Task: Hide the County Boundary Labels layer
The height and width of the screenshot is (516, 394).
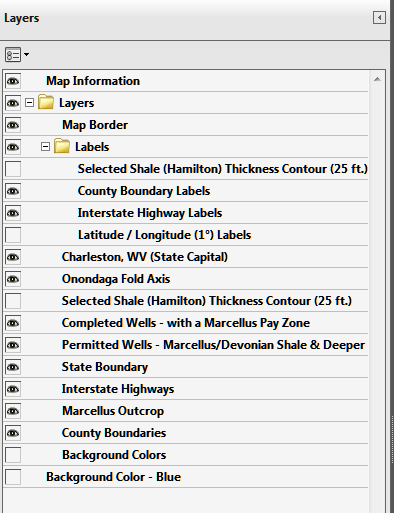Action: point(13,191)
